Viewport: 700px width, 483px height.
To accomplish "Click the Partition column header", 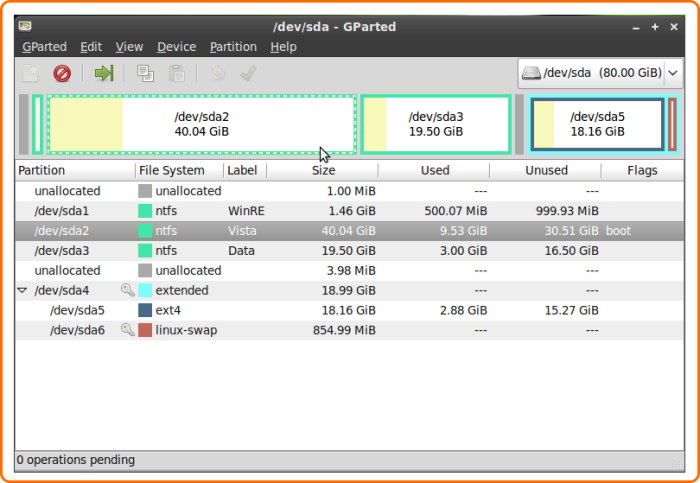I will 75,171.
